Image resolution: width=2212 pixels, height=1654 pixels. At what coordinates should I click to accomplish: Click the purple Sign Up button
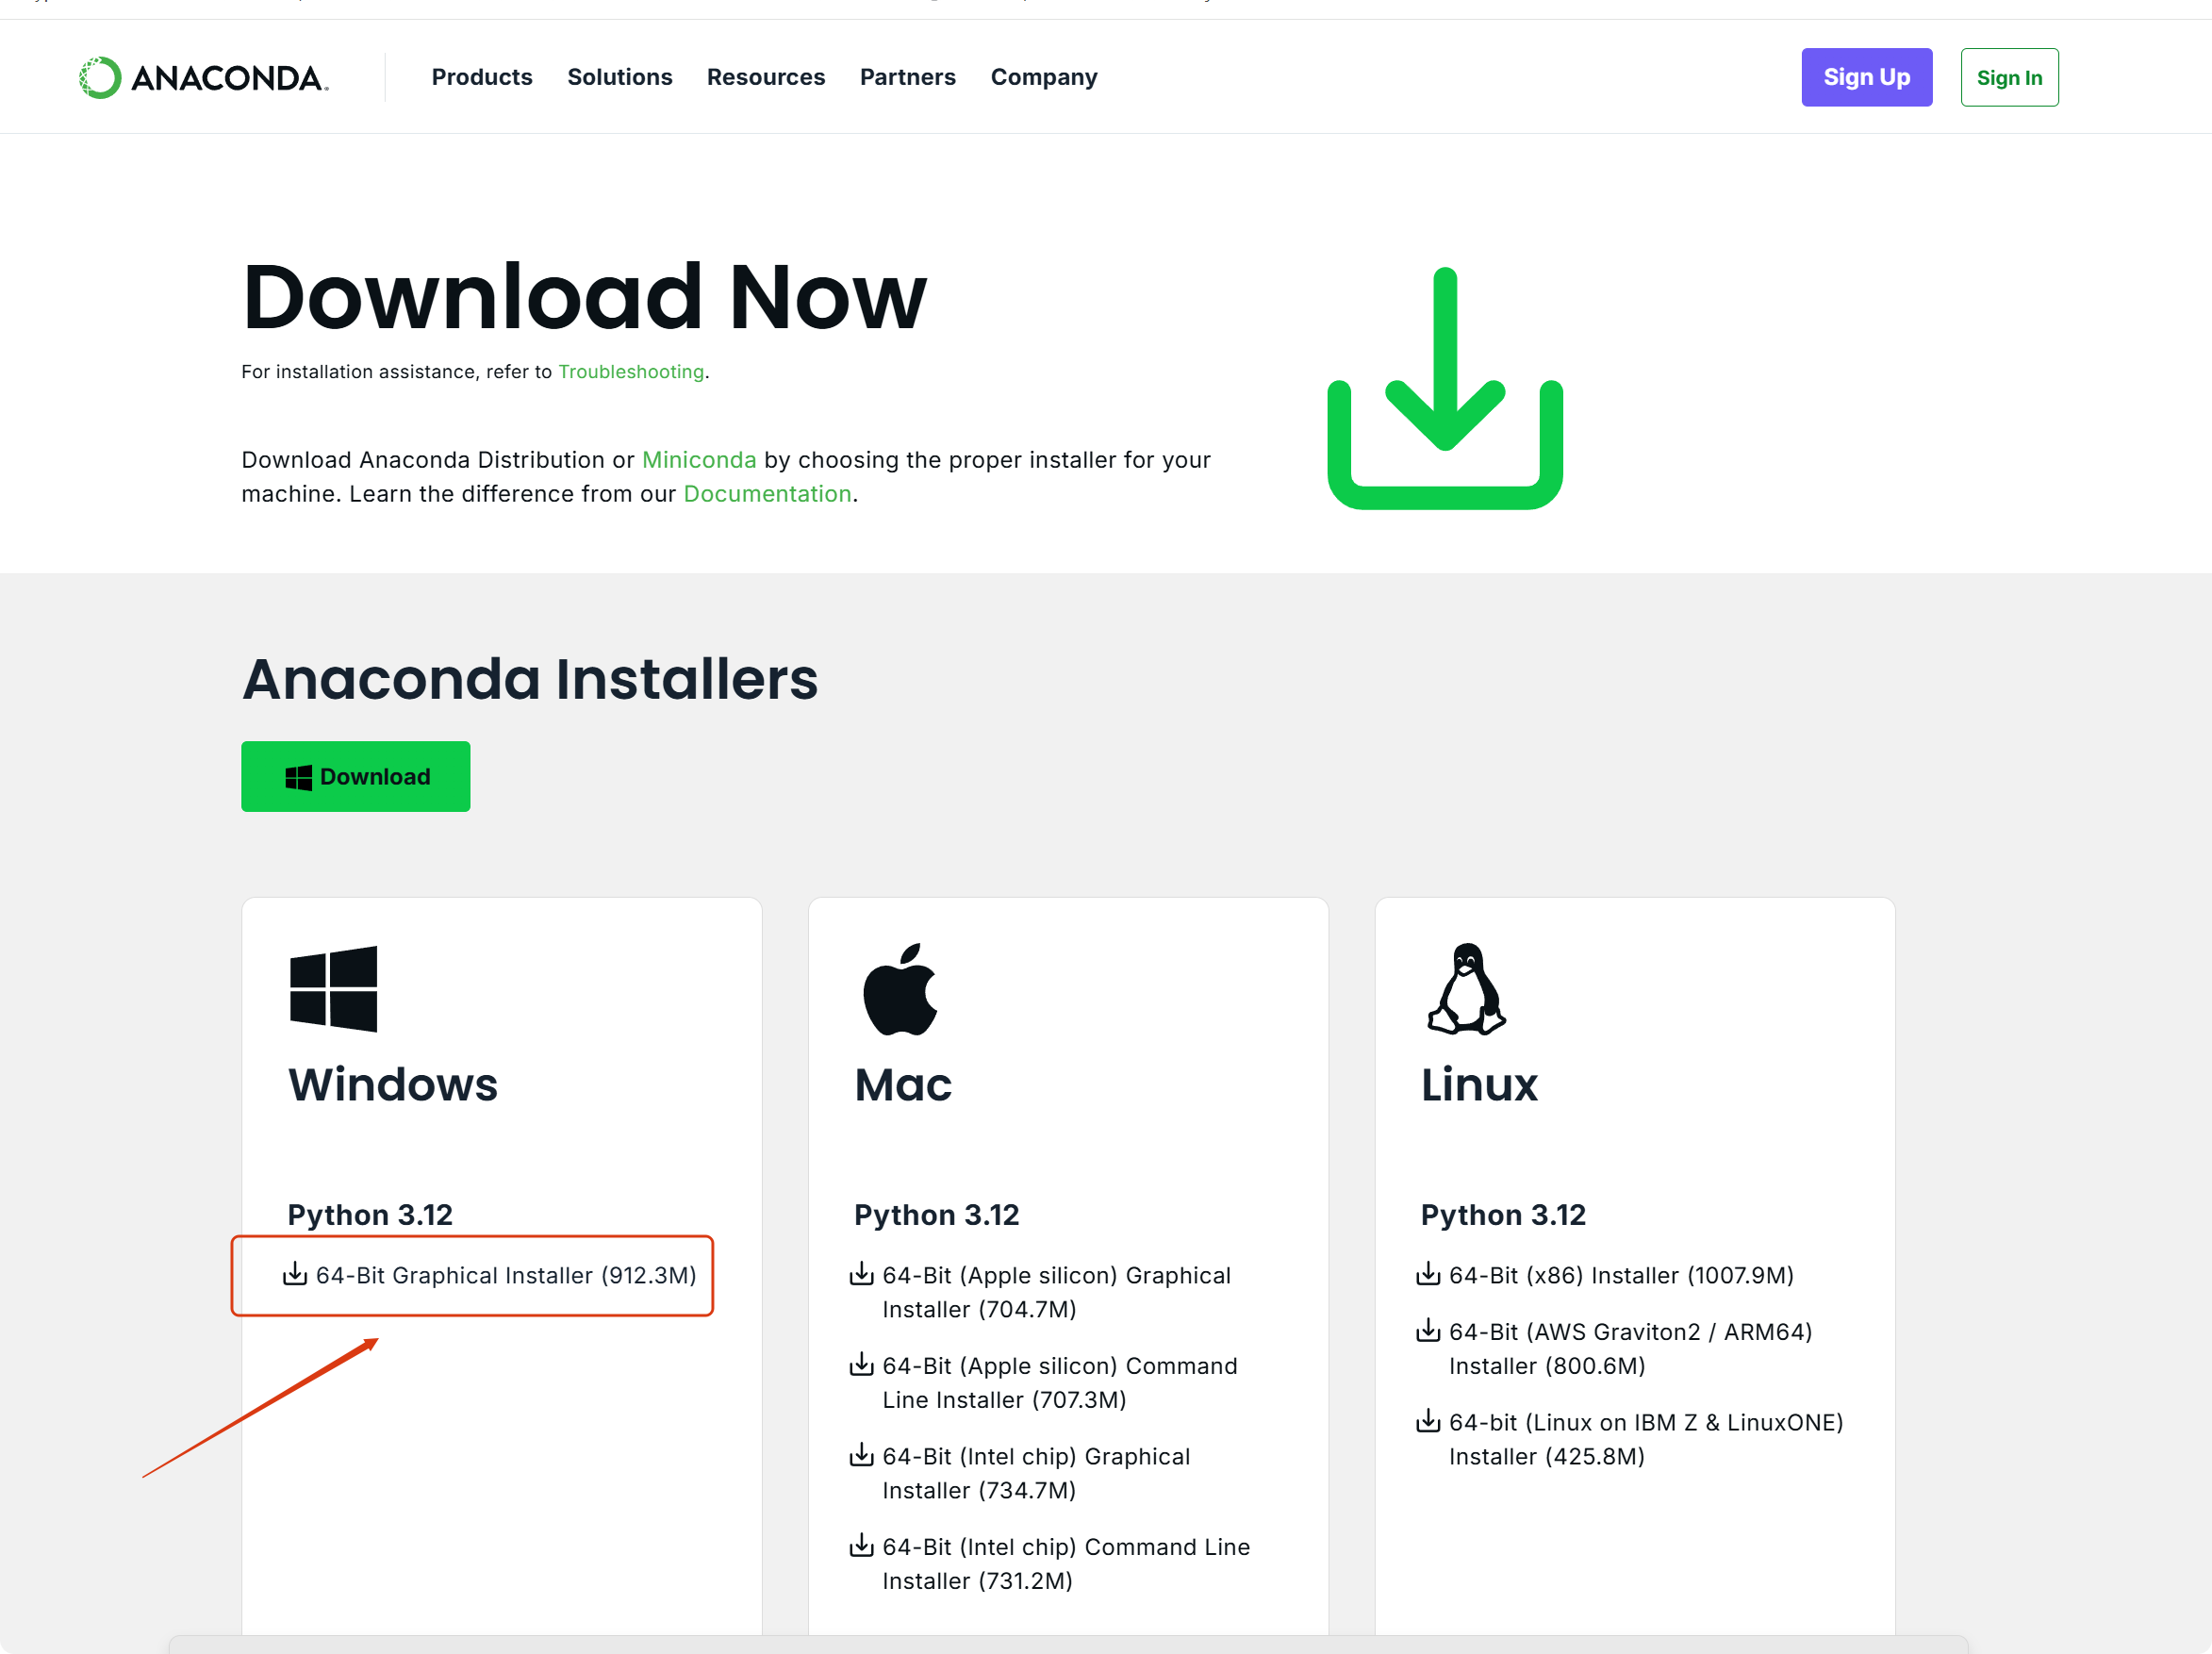pyautogui.click(x=1866, y=77)
